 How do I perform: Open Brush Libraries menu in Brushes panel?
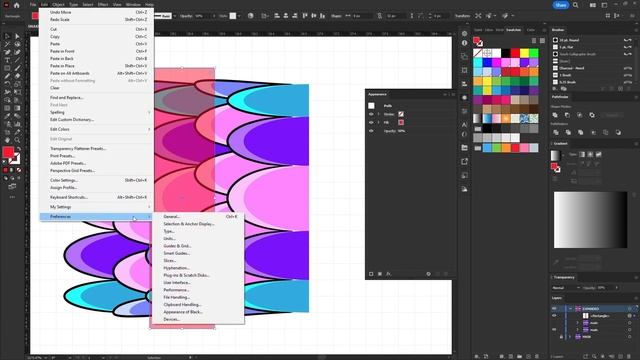click(555, 89)
